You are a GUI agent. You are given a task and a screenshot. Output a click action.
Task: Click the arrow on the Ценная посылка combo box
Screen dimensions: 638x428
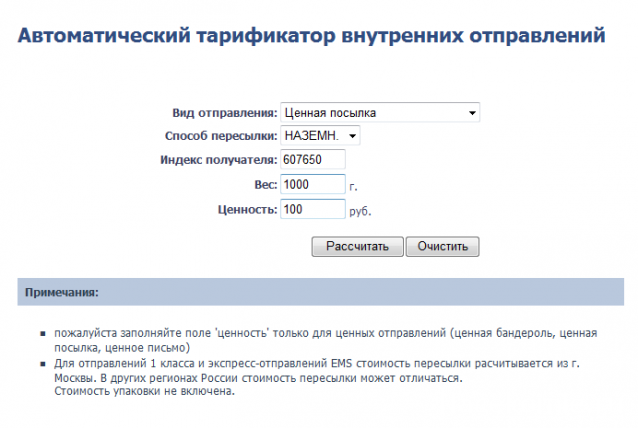tap(472, 113)
